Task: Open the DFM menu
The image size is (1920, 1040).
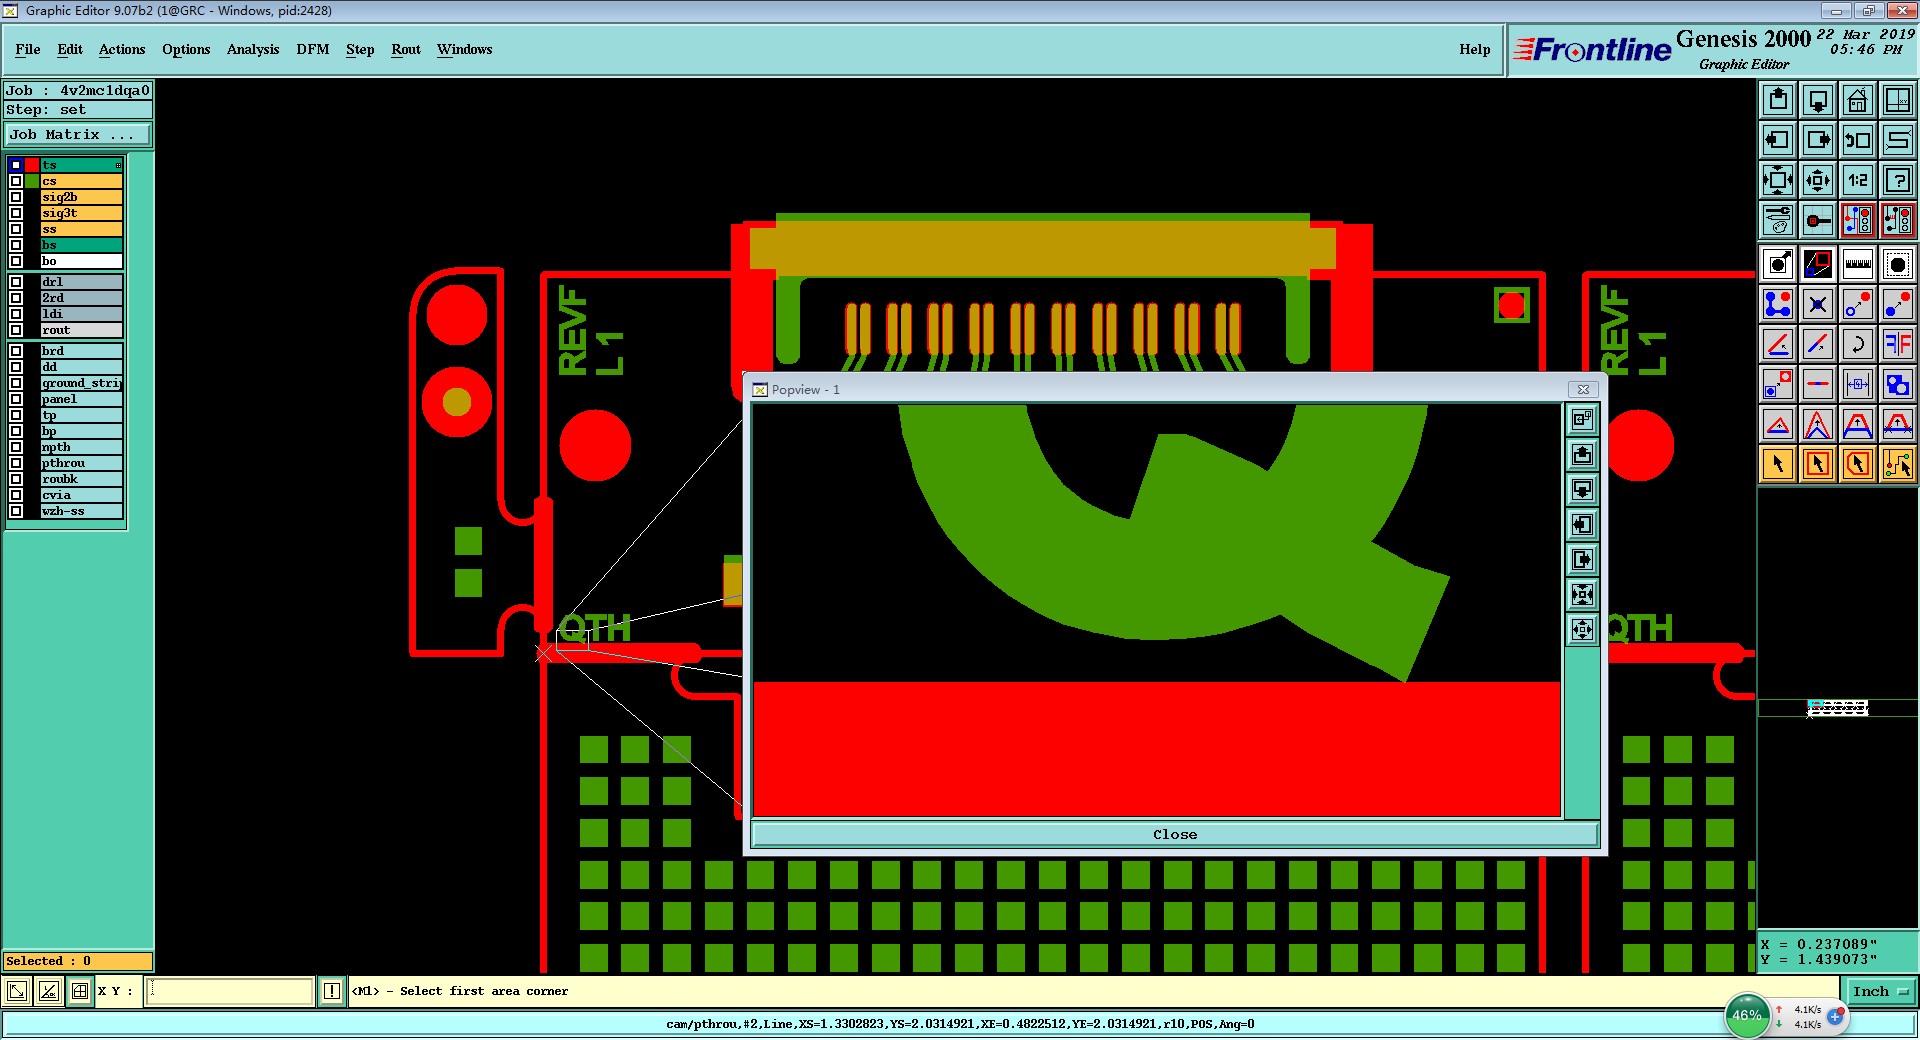Action: click(x=313, y=49)
